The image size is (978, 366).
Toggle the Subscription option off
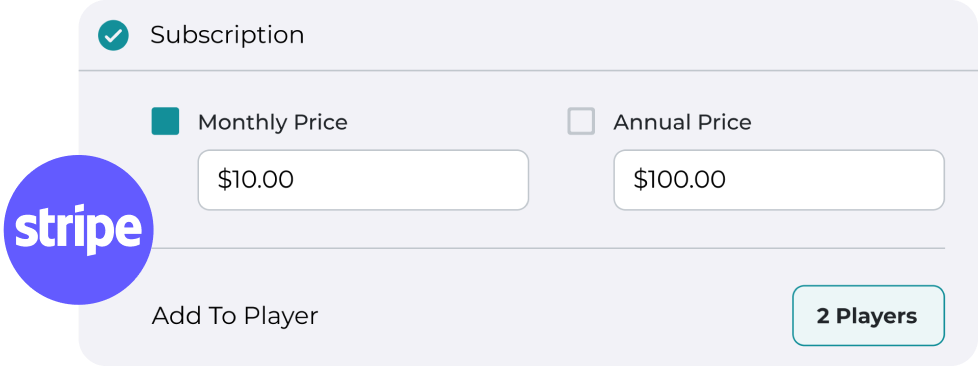[x=114, y=36]
